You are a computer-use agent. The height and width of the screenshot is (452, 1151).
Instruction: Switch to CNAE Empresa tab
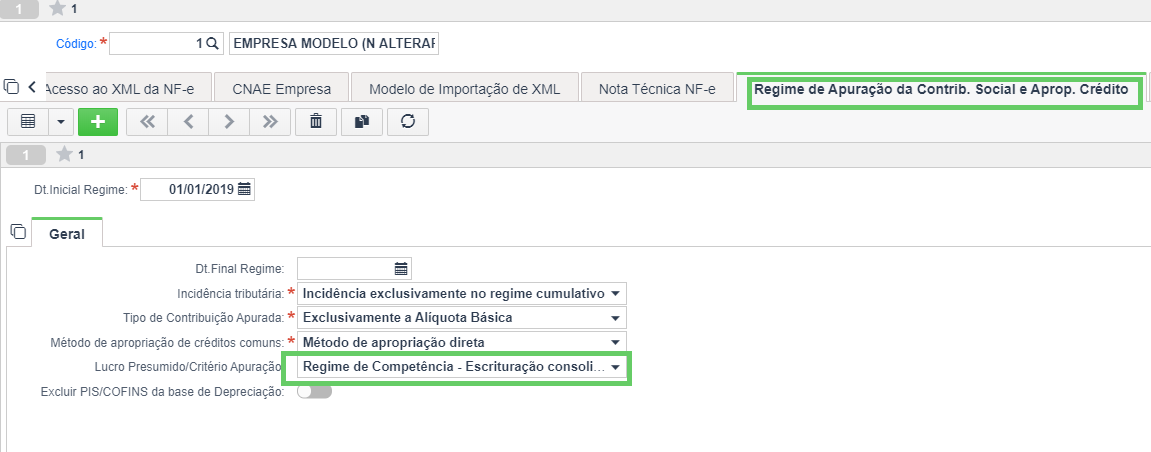(281, 90)
